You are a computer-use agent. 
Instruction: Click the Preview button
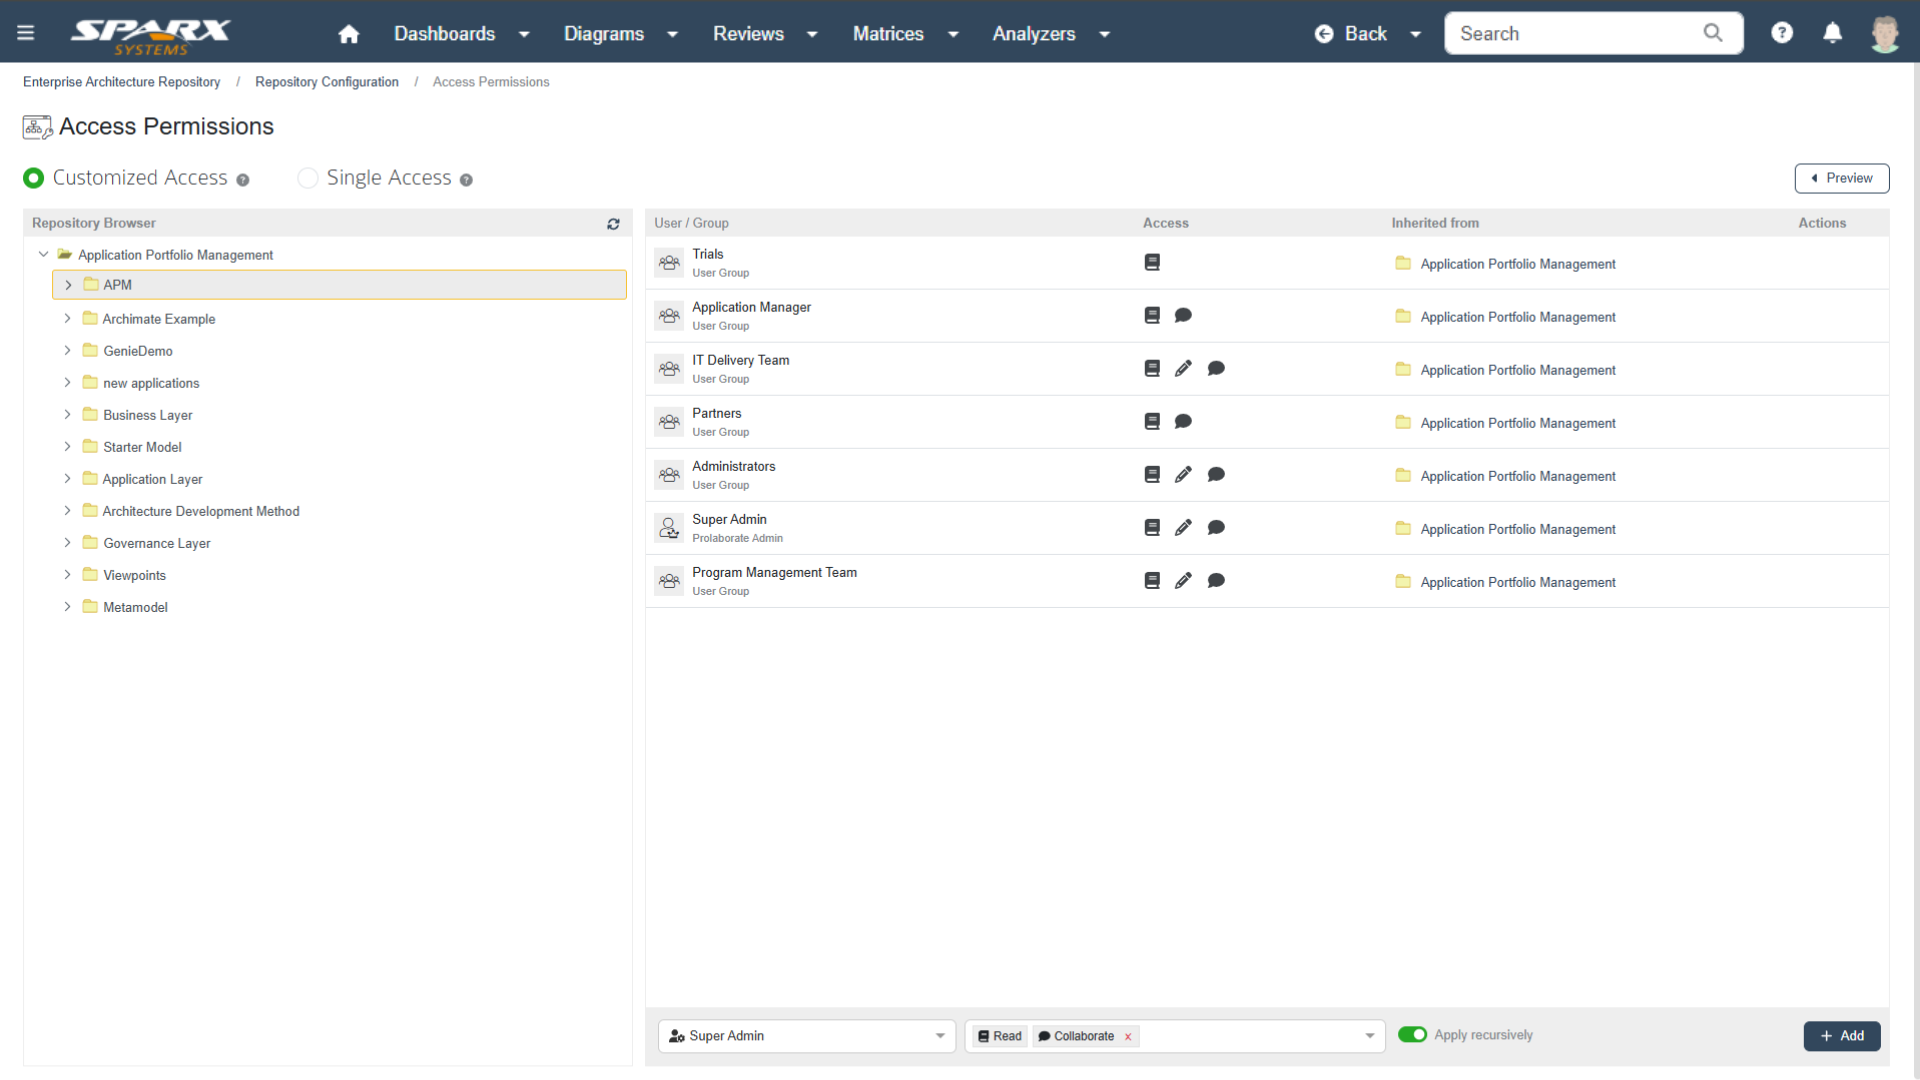click(x=1842, y=178)
